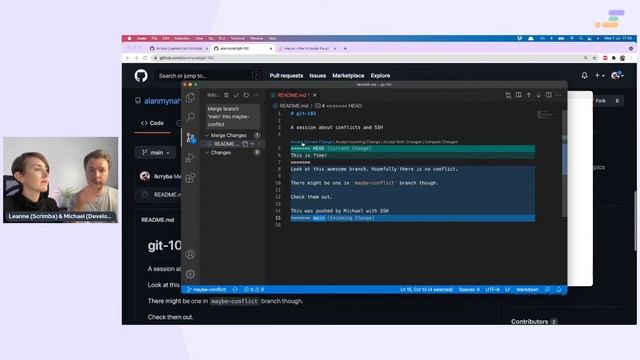The image size is (640, 360).
Task: Open the File menu in macOS menu bar
Action: tap(154, 38)
